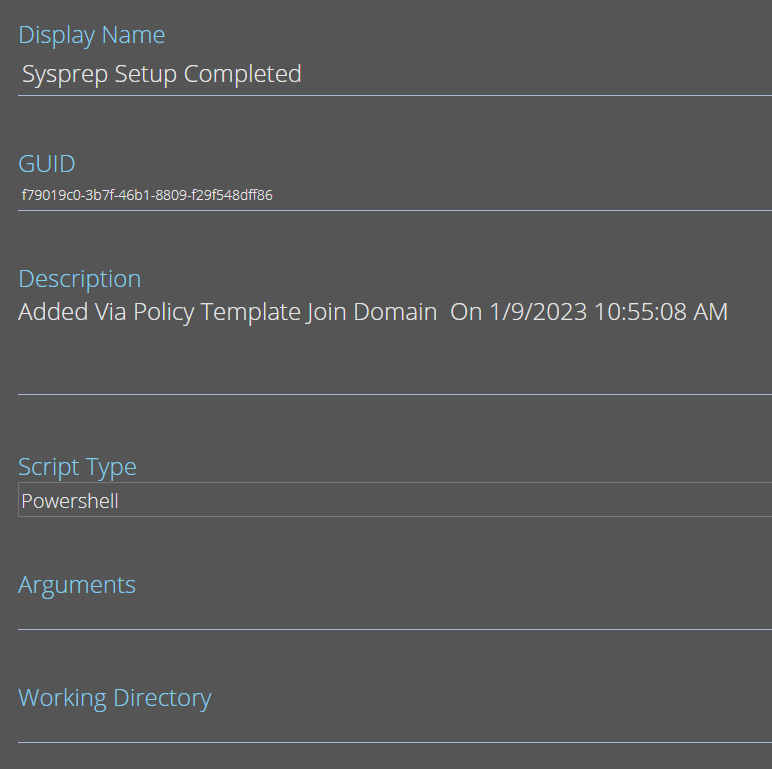The height and width of the screenshot is (769, 772).
Task: Click the word 'Setup' in Display Name
Action: 146,75
